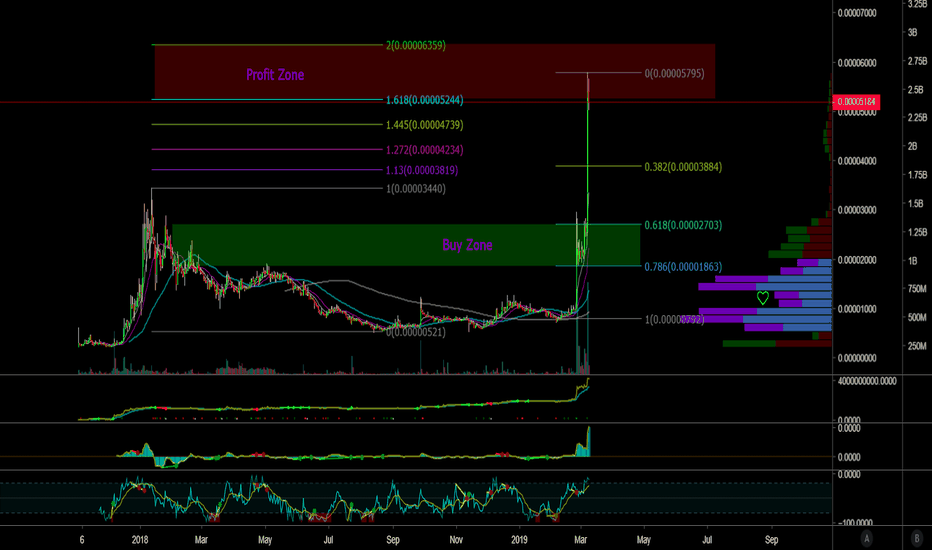
Task: Click volume scale value 1.25B
Action: pos(917,232)
